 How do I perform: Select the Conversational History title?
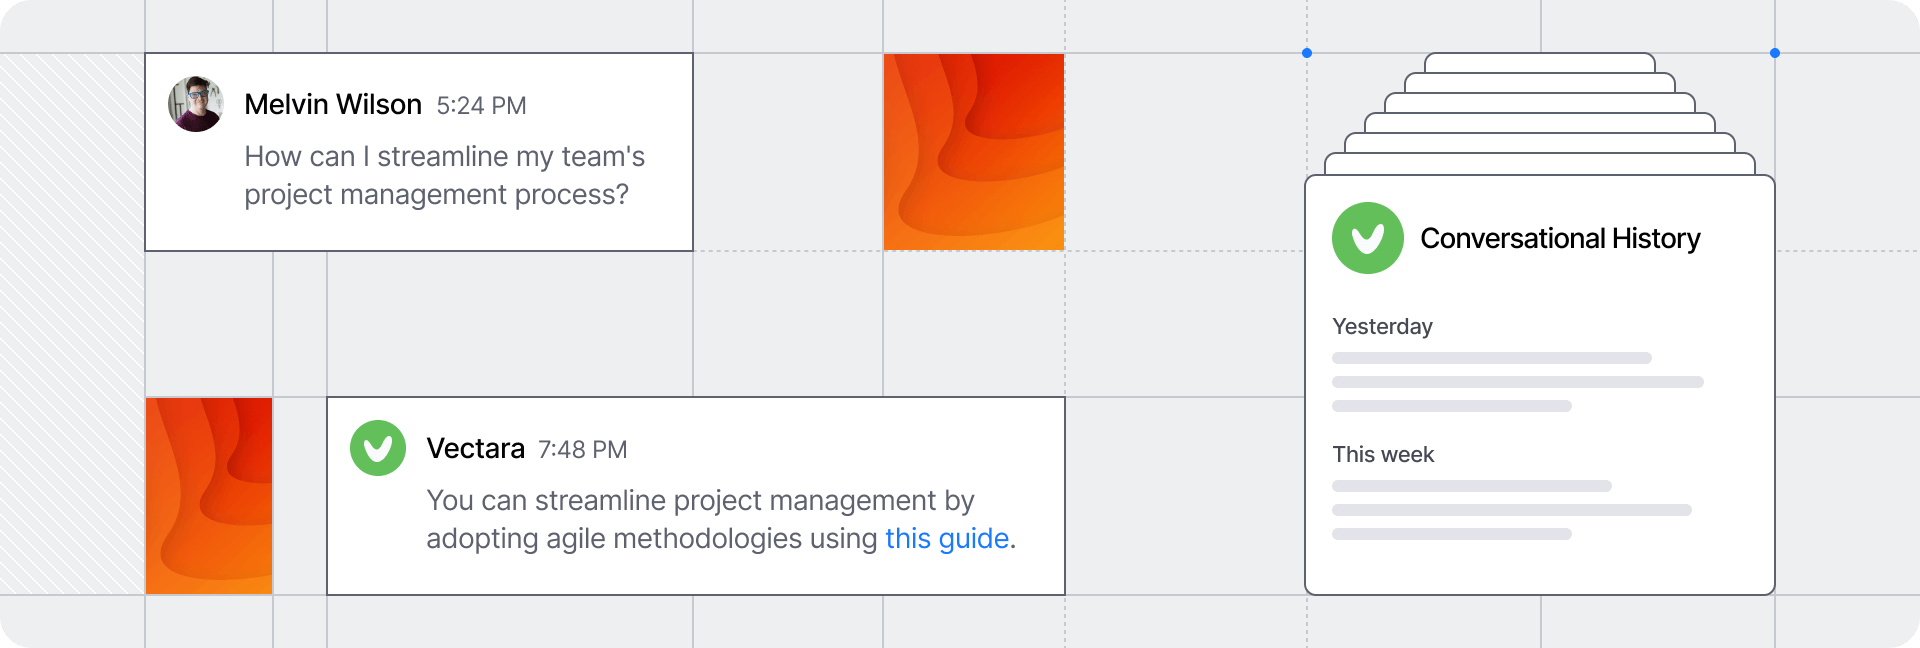pos(1560,239)
